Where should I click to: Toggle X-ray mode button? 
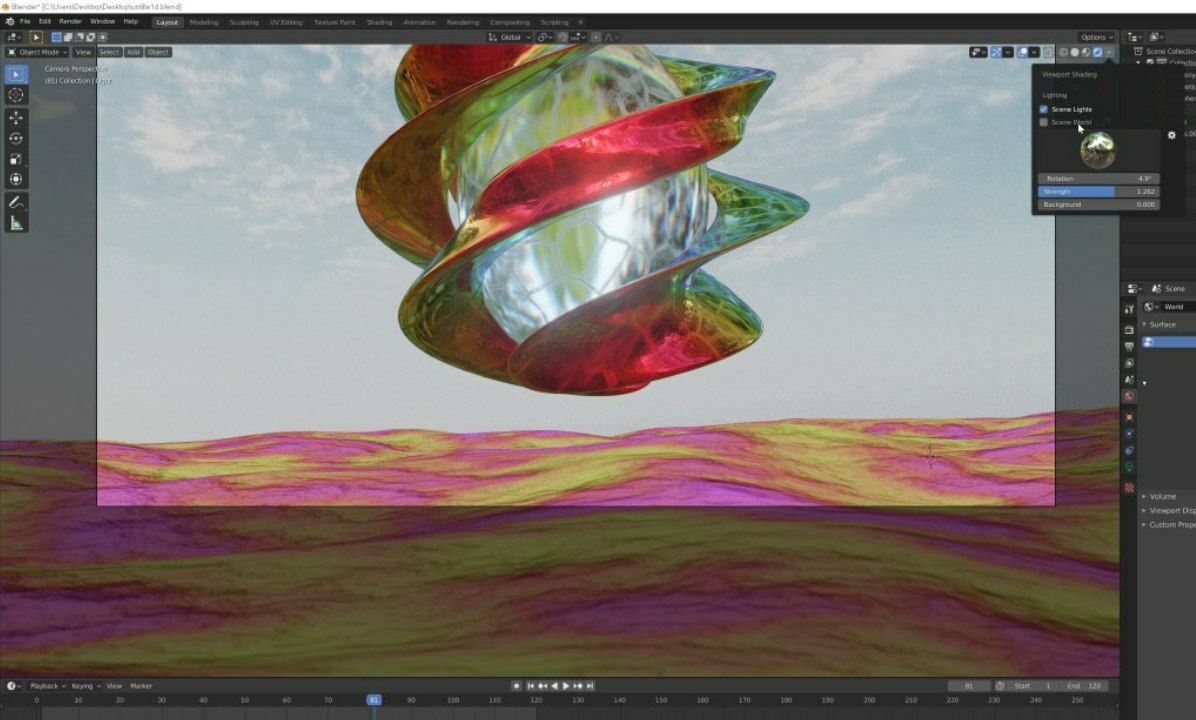1048,53
